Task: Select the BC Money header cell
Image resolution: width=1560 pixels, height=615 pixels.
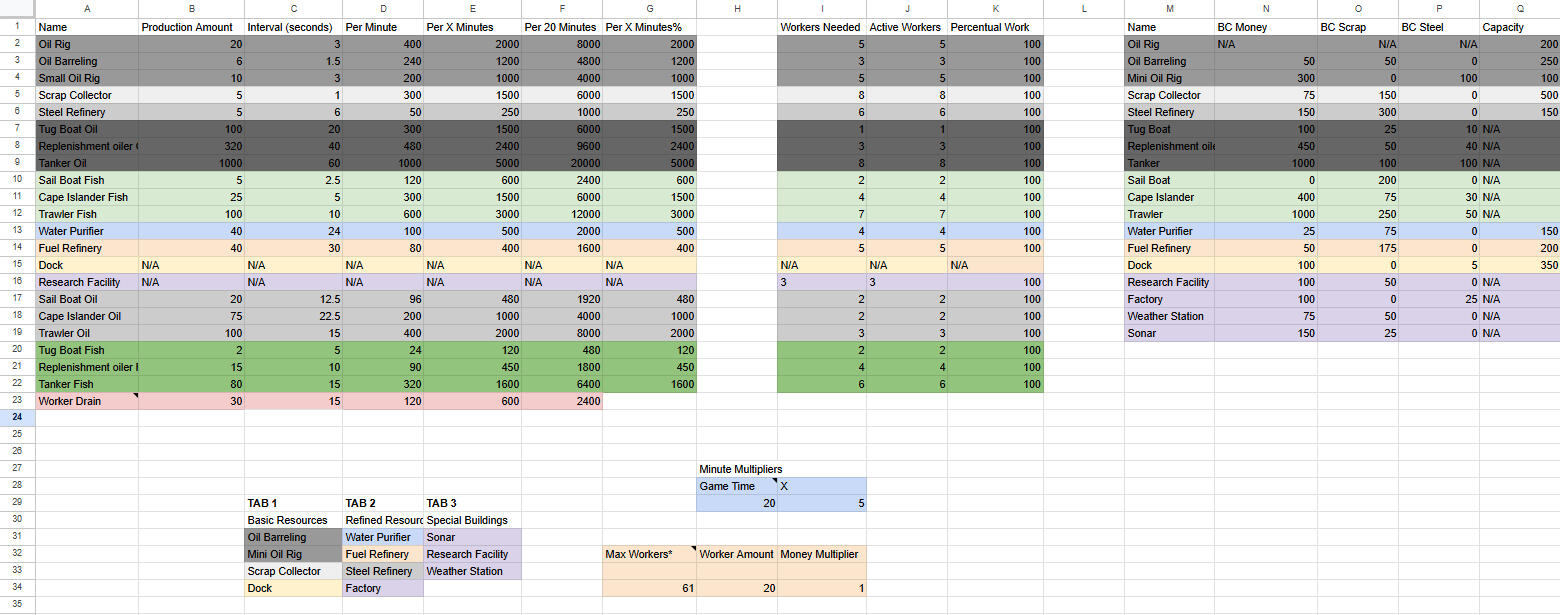Action: 1265,27
